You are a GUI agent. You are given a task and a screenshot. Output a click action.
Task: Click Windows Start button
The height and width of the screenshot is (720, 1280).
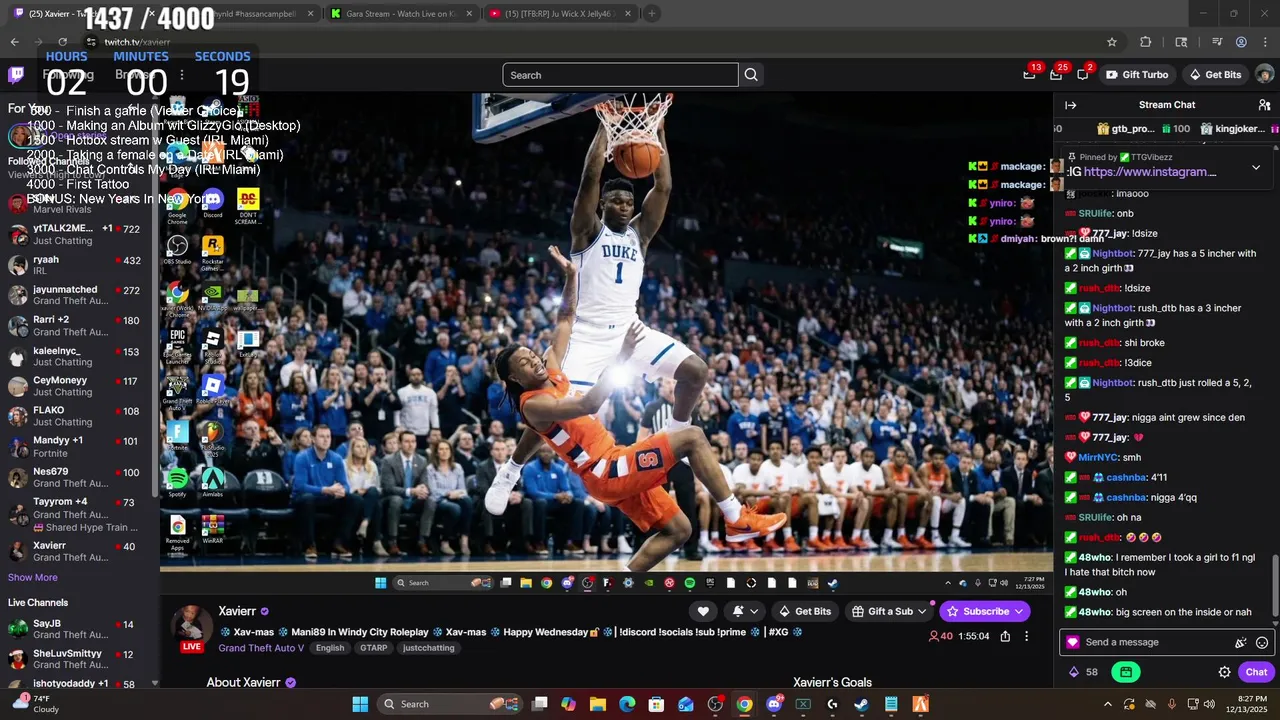(360, 704)
